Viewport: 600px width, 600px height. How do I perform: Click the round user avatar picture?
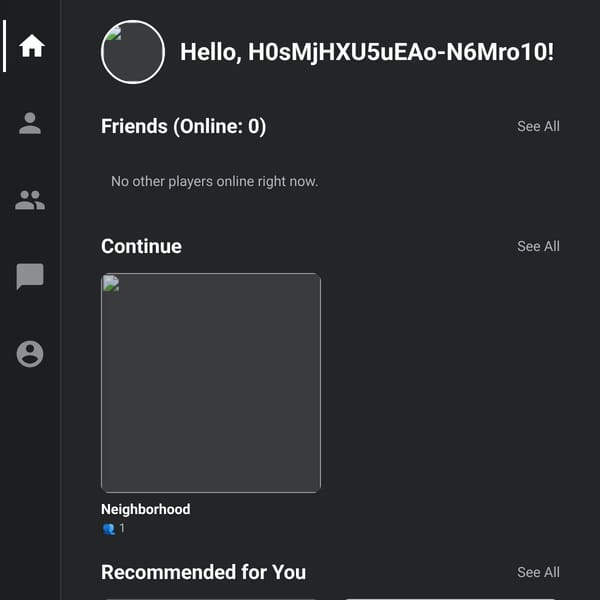pos(133,52)
